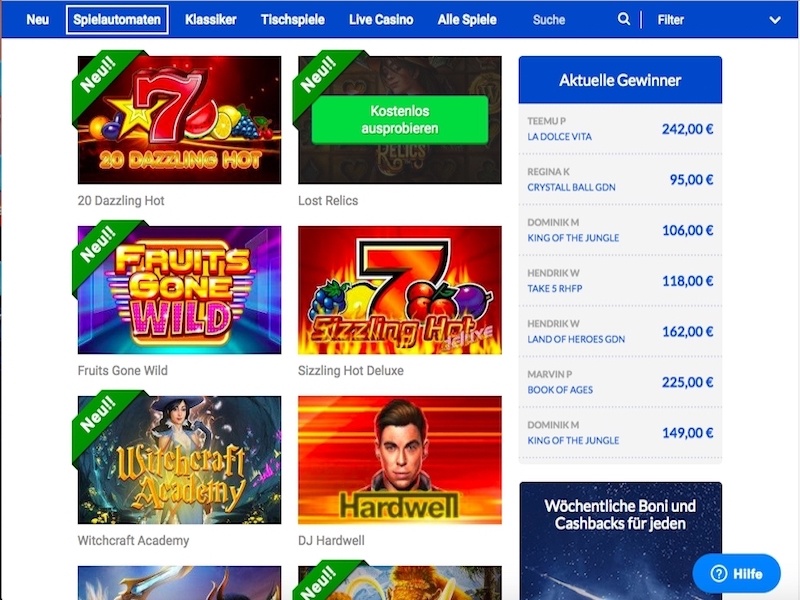Open Wöchentliche Boni und Cashbacks banner

[620, 541]
